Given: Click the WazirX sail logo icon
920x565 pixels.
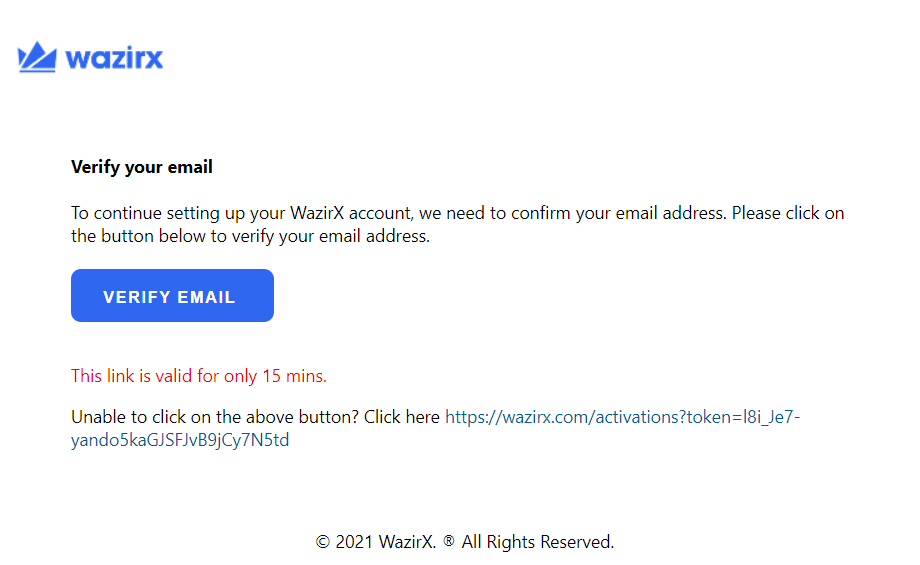Looking at the screenshot, I should 37,57.
